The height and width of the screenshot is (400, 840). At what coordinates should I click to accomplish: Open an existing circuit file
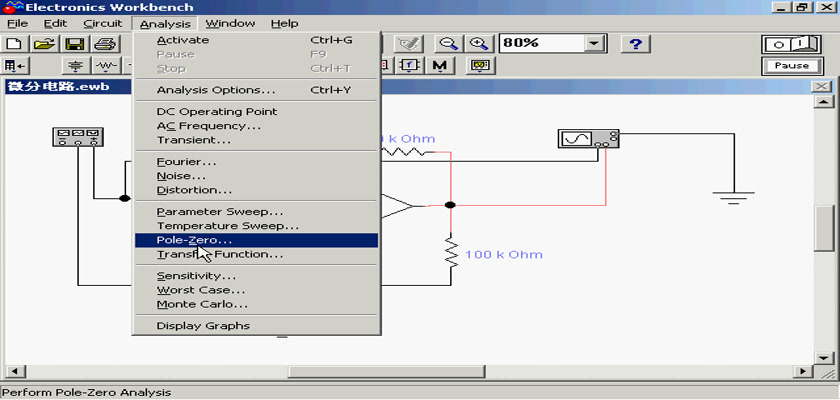click(x=45, y=44)
